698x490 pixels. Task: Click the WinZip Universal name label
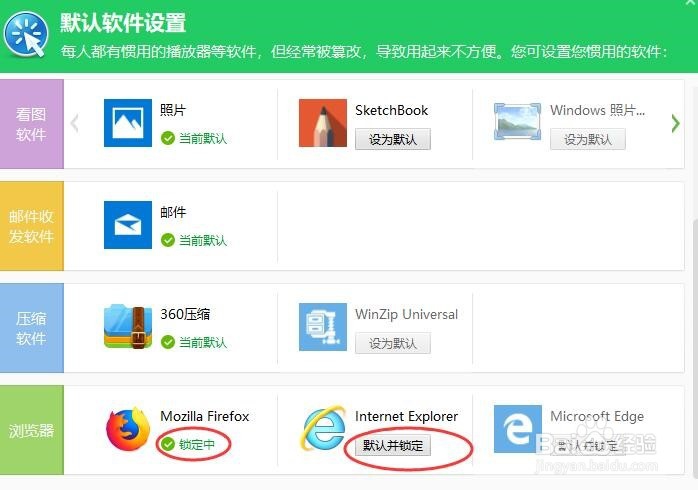pyautogui.click(x=406, y=314)
